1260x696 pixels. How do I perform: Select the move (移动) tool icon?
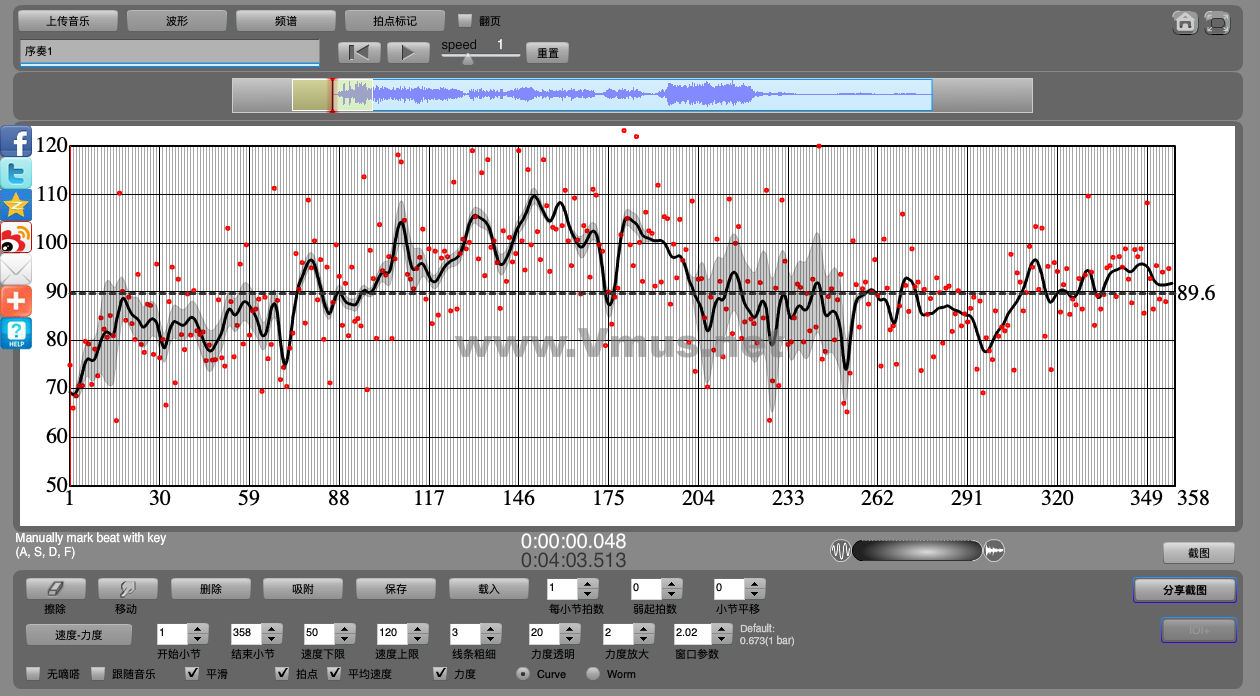[126, 589]
